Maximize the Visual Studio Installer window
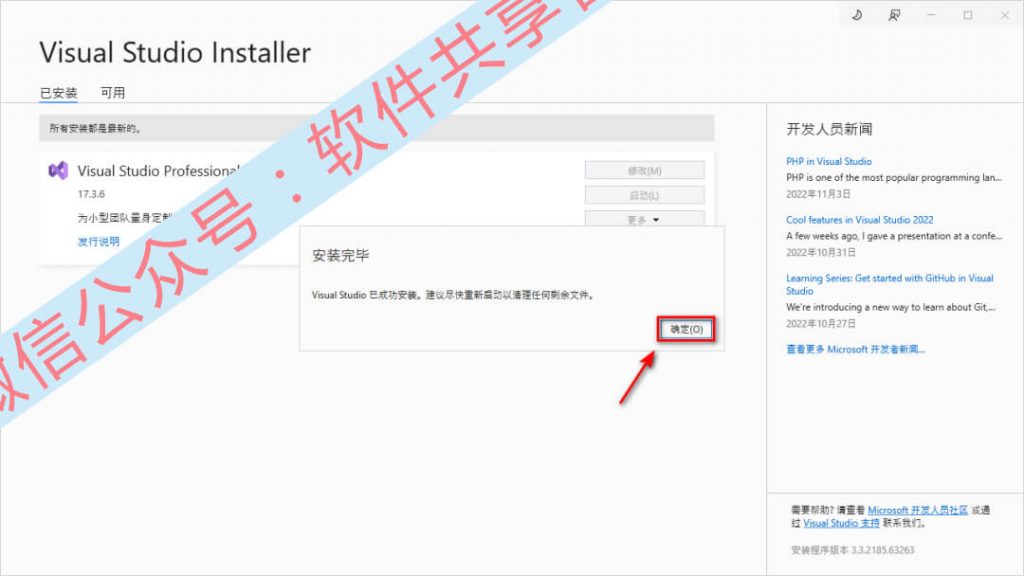The width and height of the screenshot is (1024, 576). click(x=968, y=15)
